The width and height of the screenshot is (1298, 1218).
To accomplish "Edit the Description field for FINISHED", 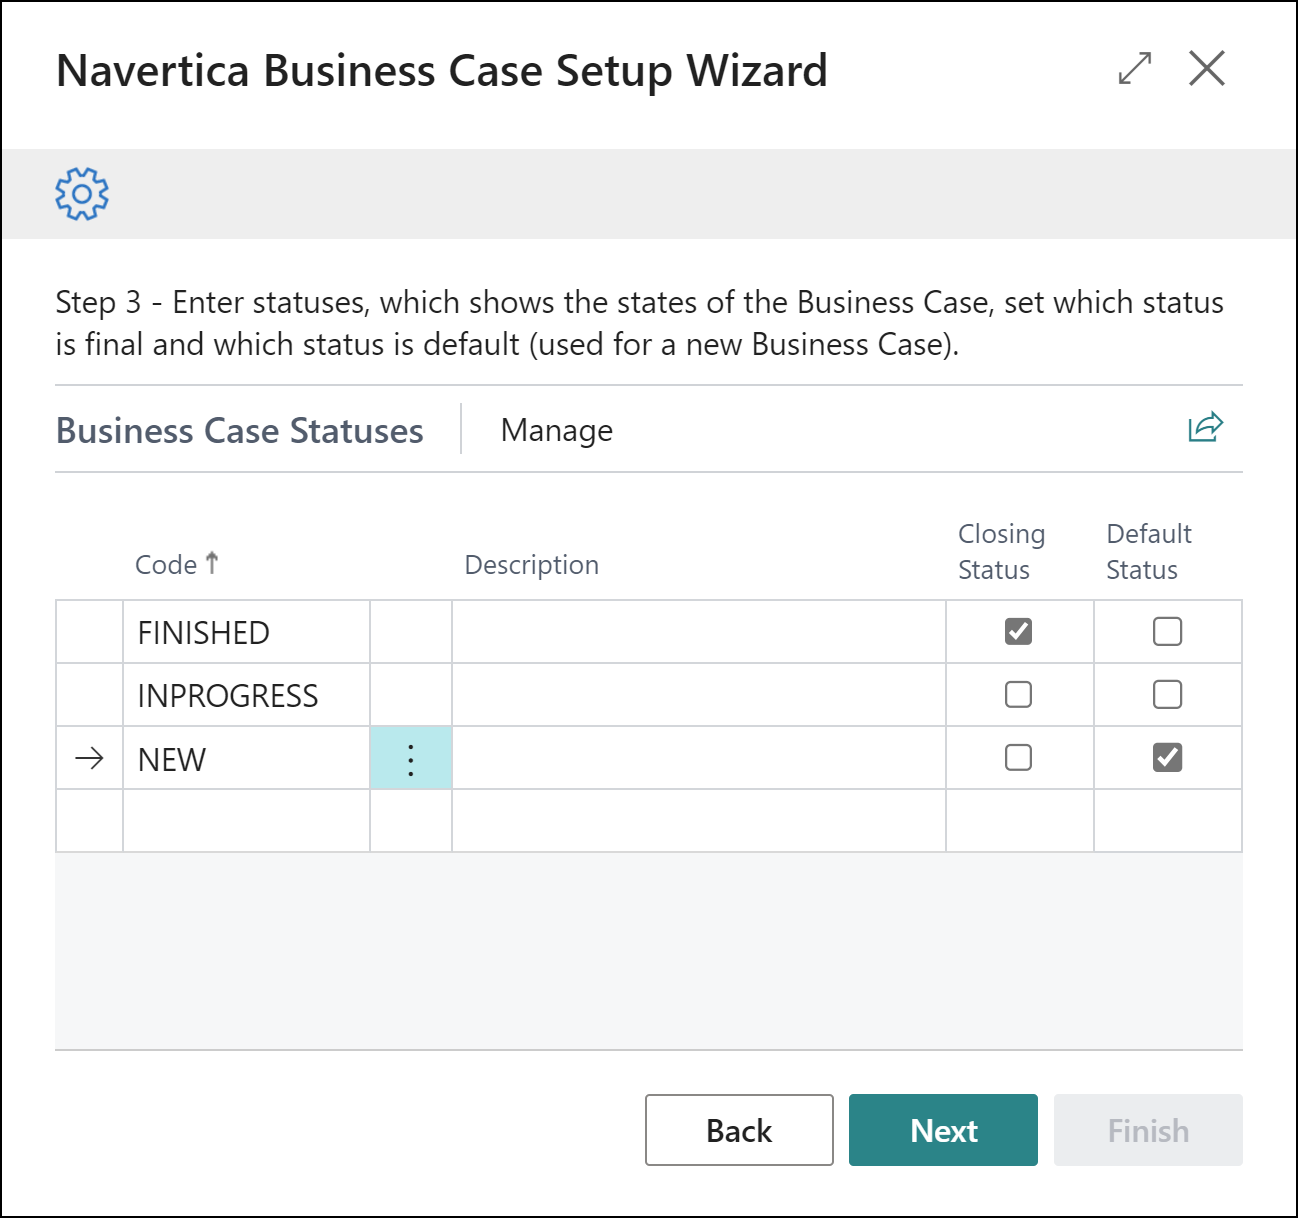I will tap(698, 632).
